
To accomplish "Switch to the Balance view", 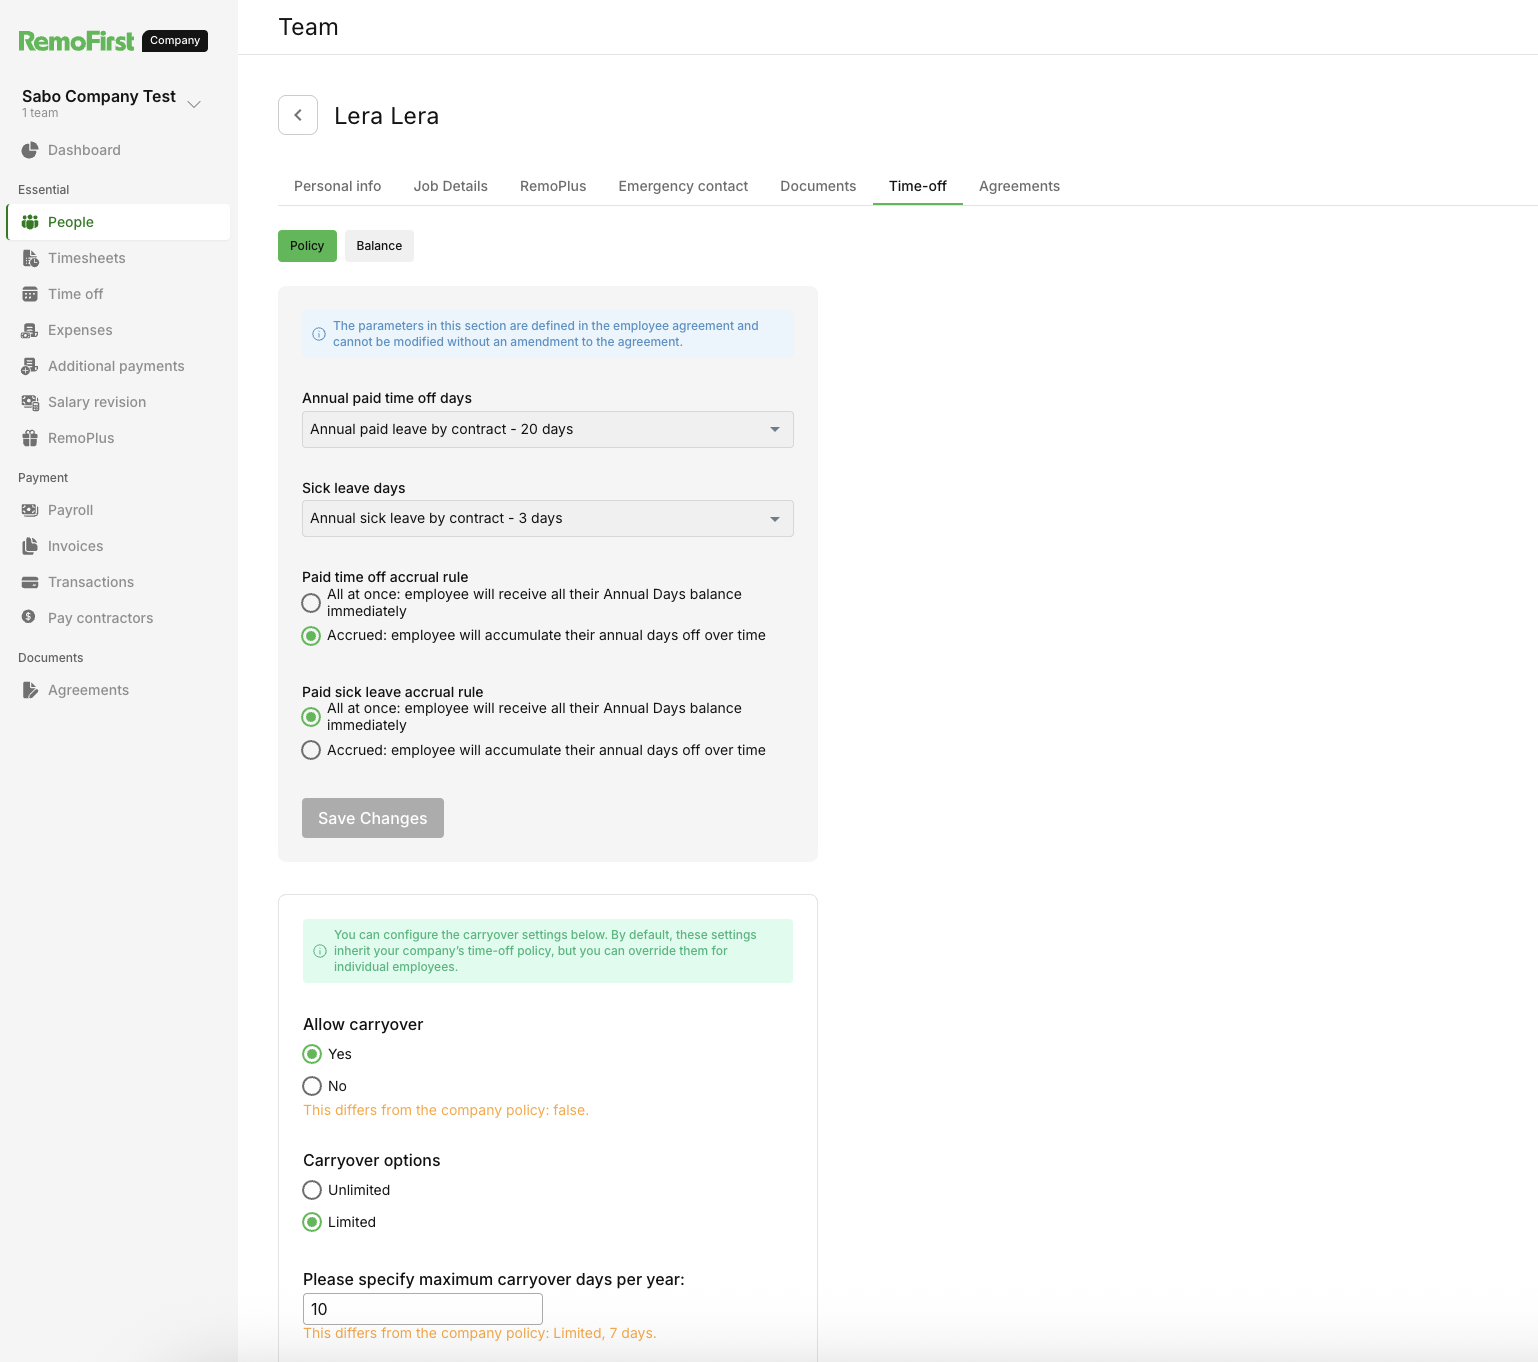I will [379, 246].
